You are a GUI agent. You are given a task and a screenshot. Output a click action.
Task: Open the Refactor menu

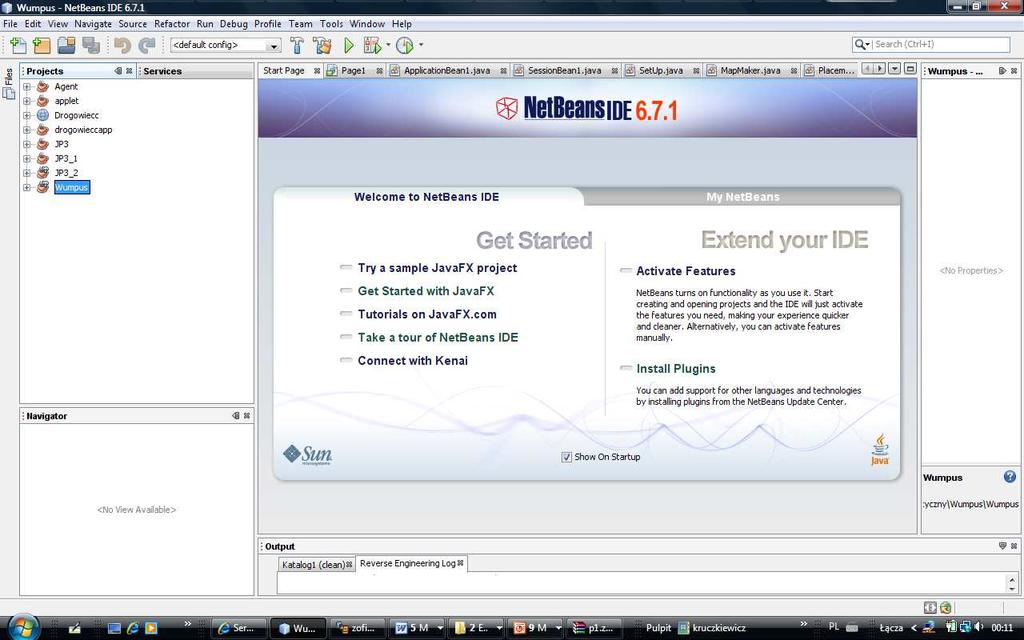[172, 24]
